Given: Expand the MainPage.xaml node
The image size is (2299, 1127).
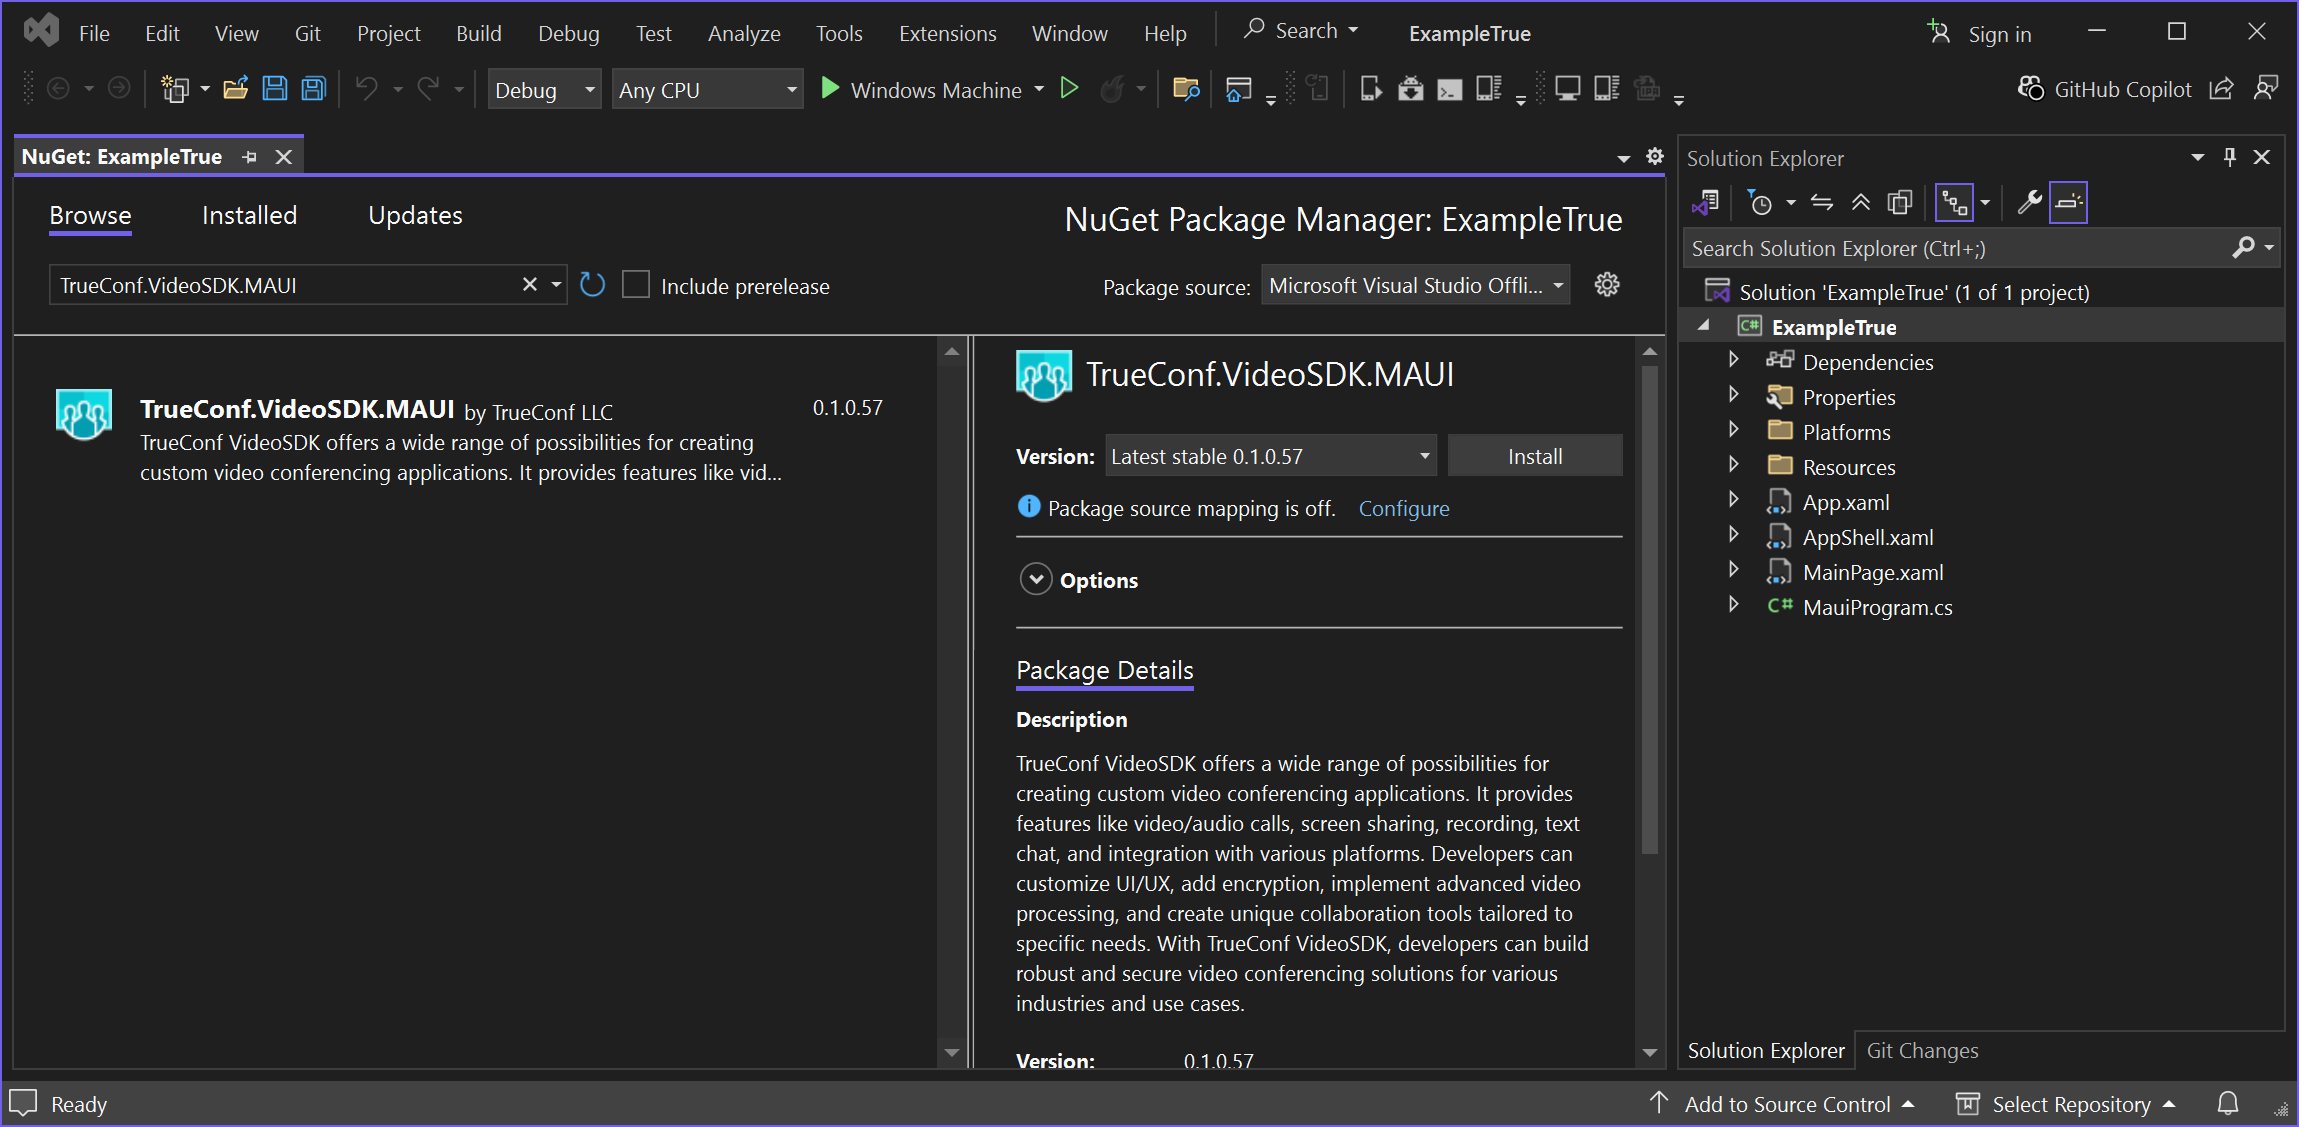Looking at the screenshot, I should 1734,570.
